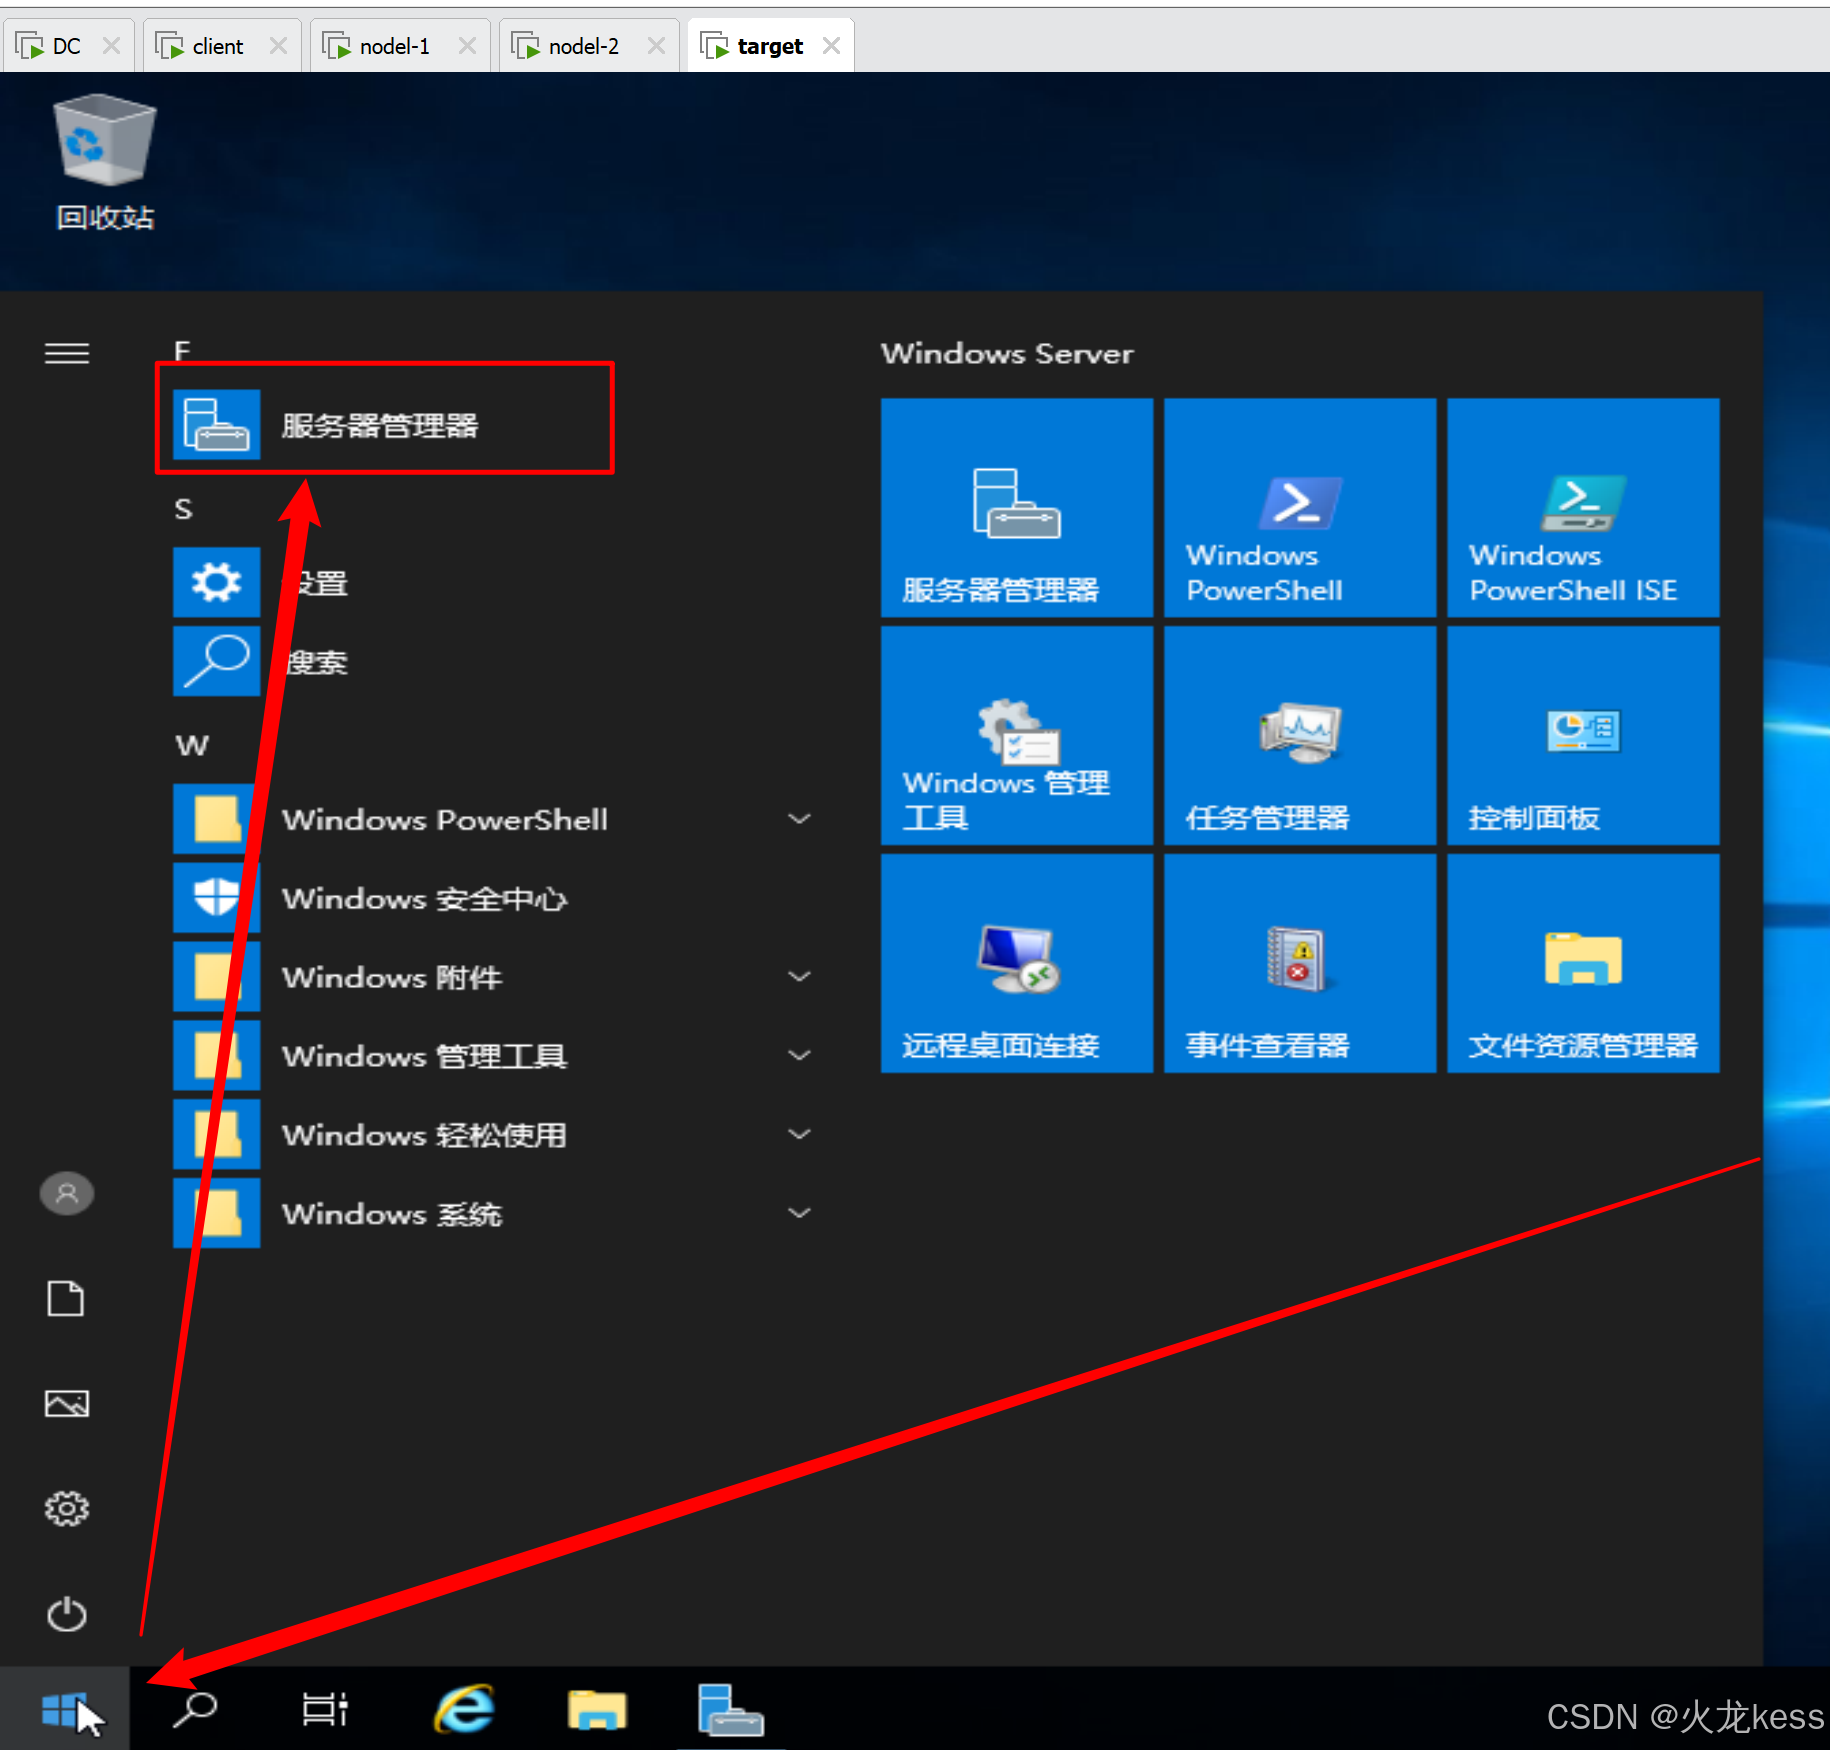The height and width of the screenshot is (1750, 1830).
Task: Launch Internet Explorer from the taskbar
Action: [464, 1709]
